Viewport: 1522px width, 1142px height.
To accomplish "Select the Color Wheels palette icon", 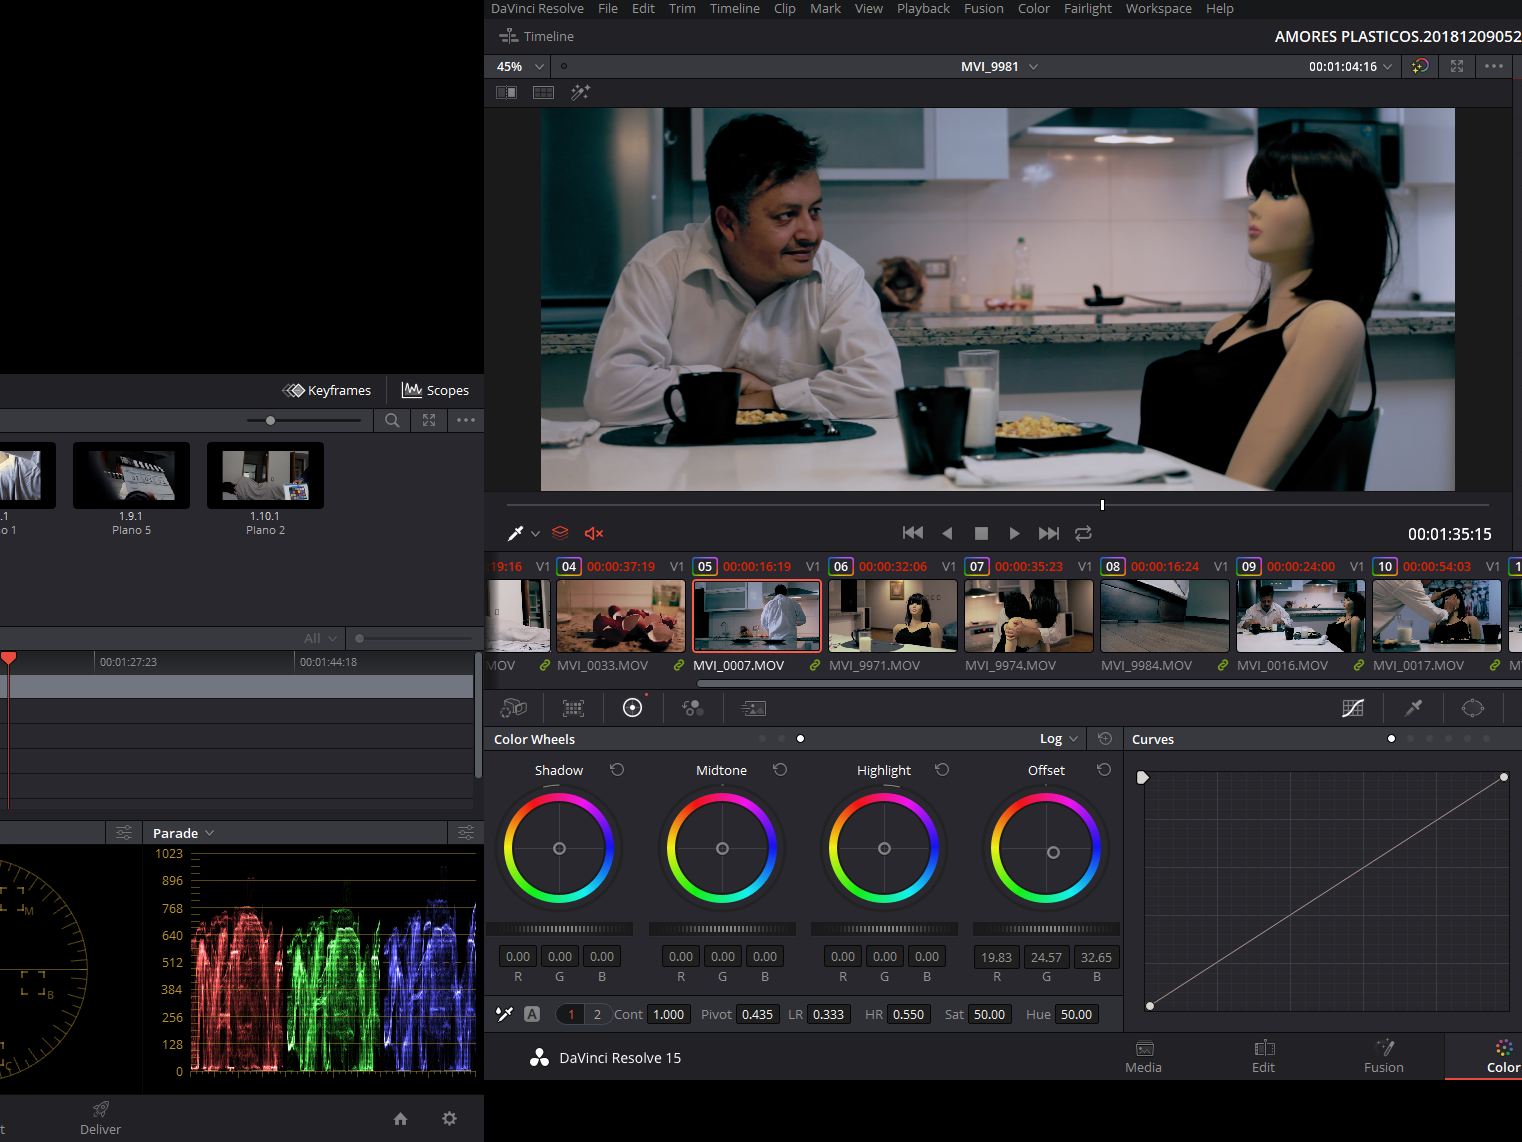I will tap(633, 708).
